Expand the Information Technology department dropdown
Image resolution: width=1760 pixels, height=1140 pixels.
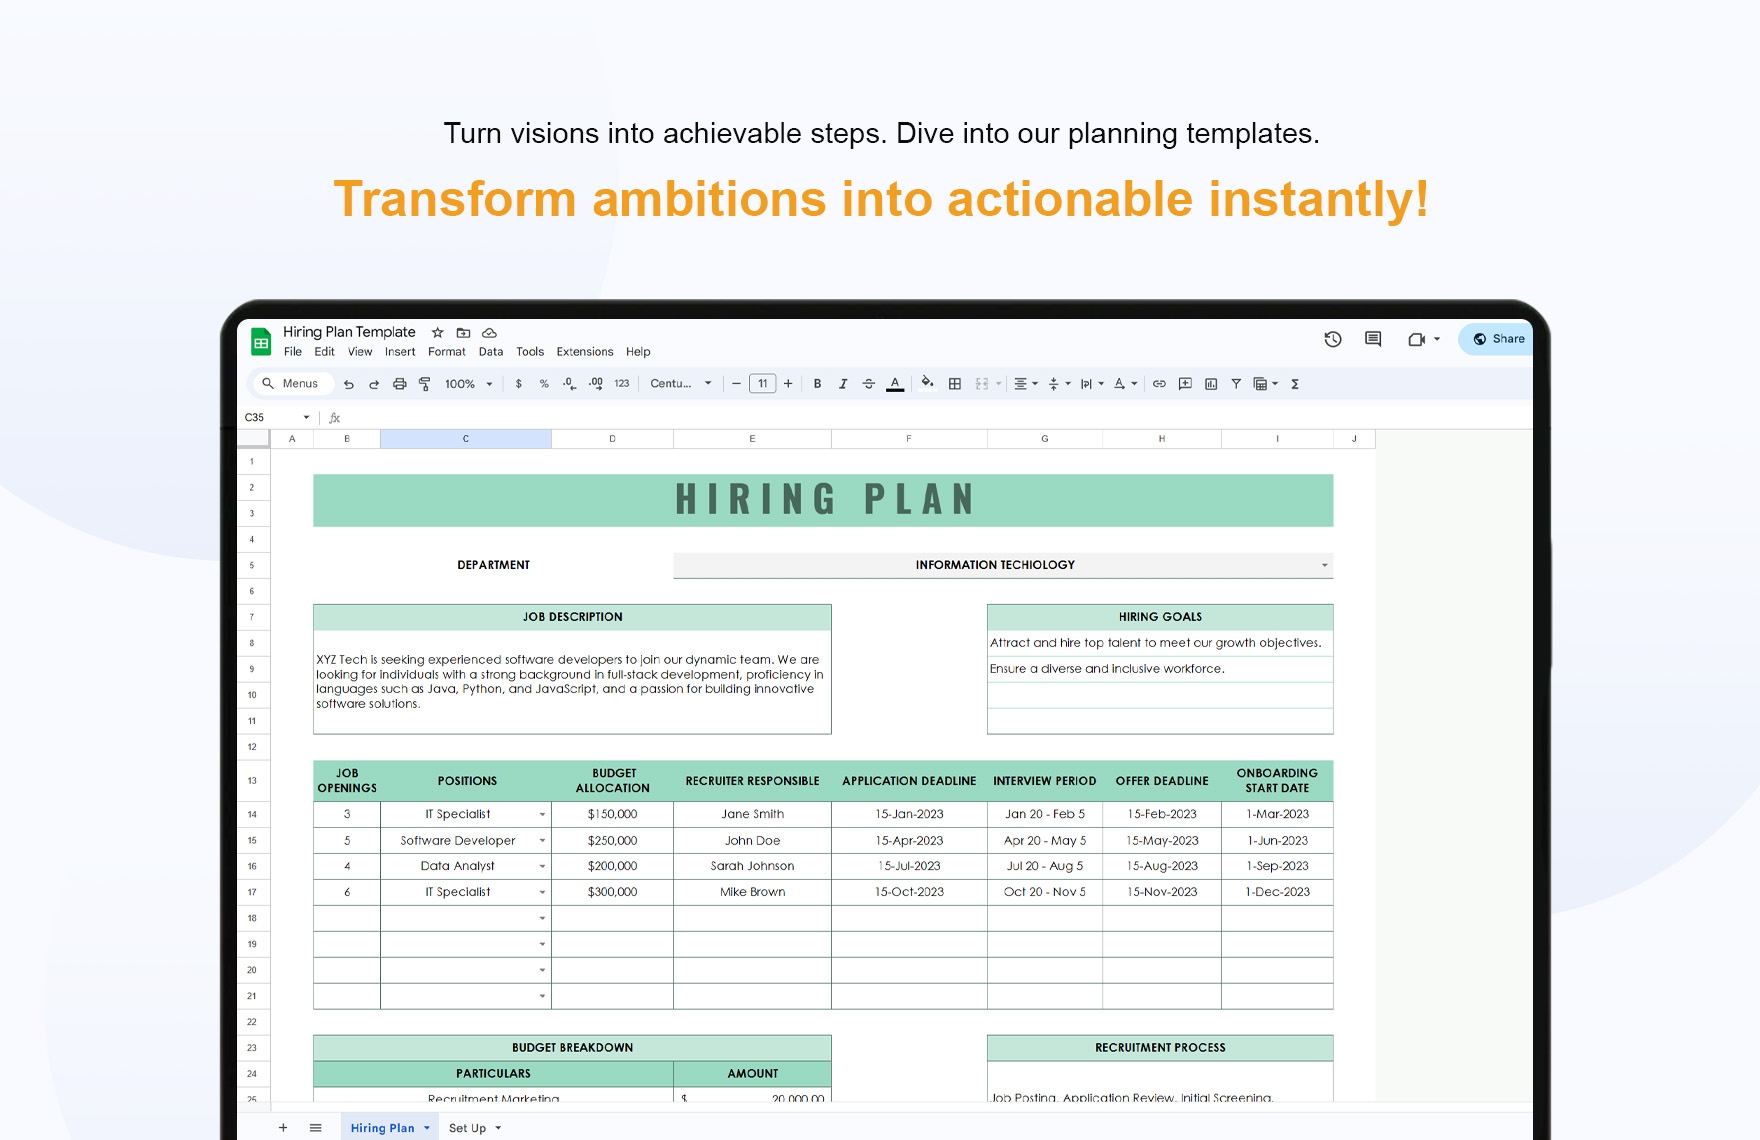[x=1324, y=565]
